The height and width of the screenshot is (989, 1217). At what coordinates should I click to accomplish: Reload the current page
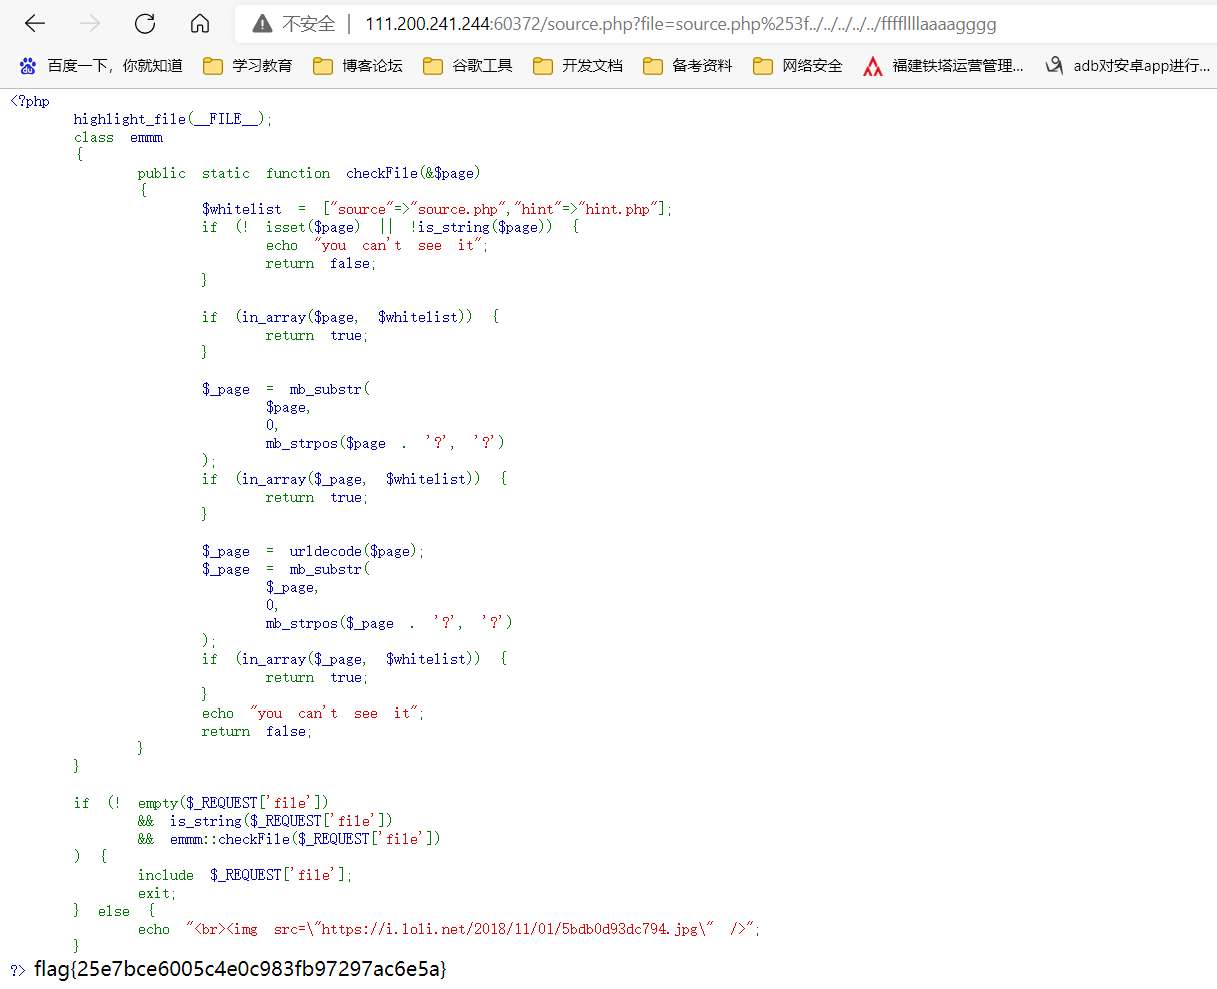[x=145, y=24]
